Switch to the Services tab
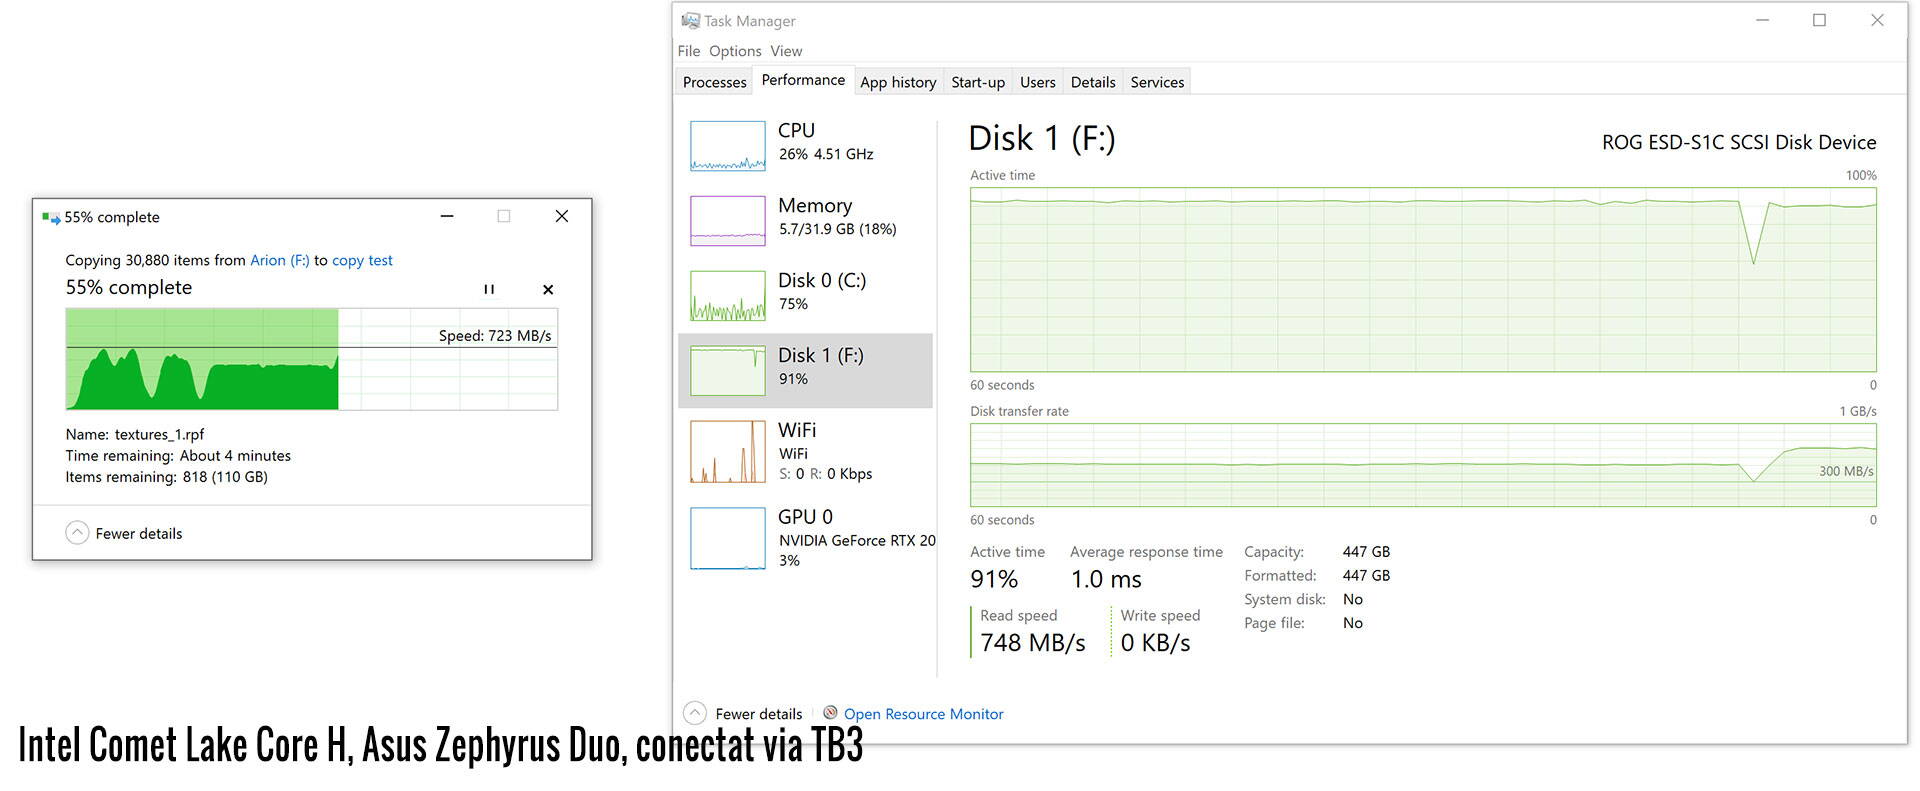 point(1157,82)
